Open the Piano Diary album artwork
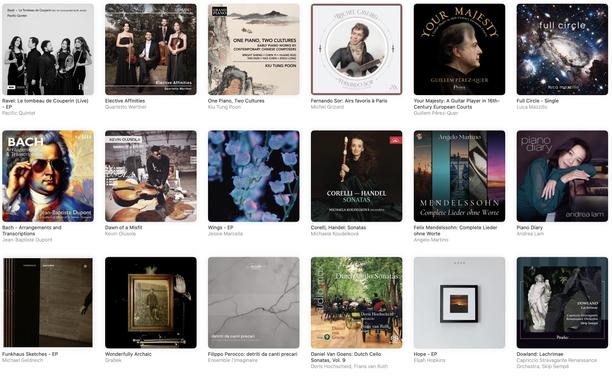Screen dimensions: 612x376 pos(562,176)
